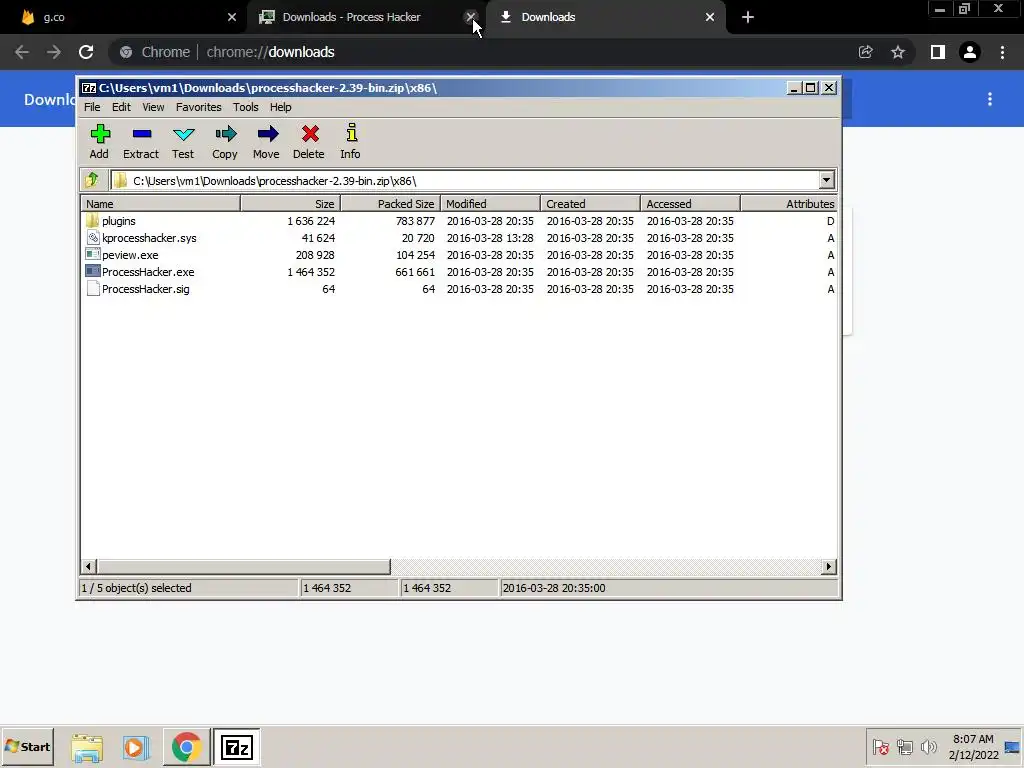Open the View menu in 7-Zip
This screenshot has height=768, width=1024.
coord(153,107)
